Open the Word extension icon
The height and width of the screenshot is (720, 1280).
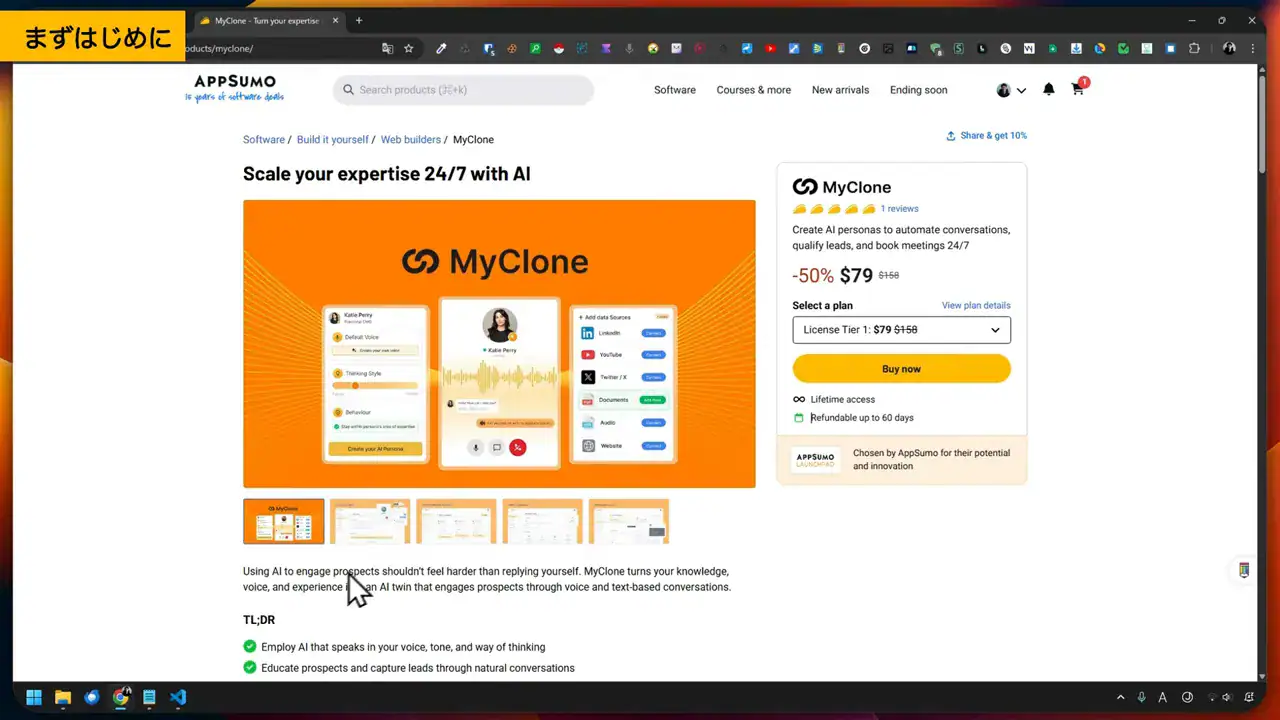tap(1029, 48)
